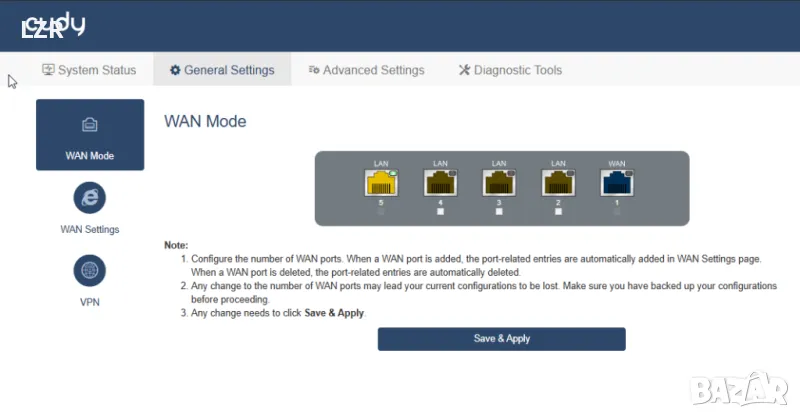Open the Advanced Settings tab
Screen dimensions: 800x418
point(366,70)
